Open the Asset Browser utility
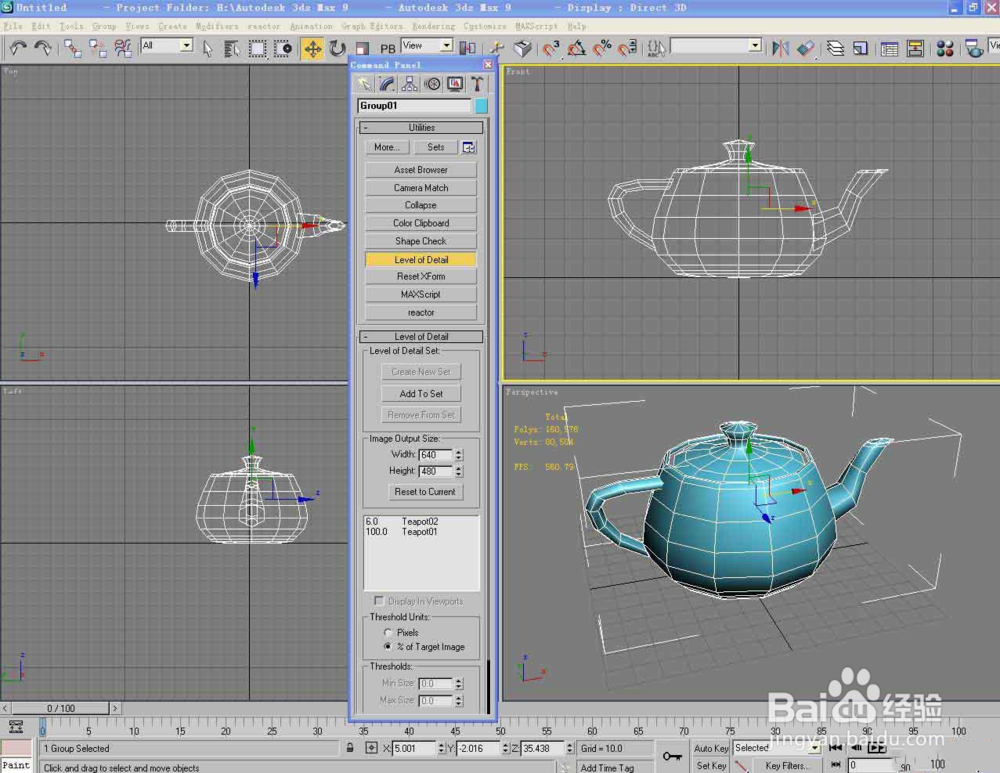 tap(421, 170)
